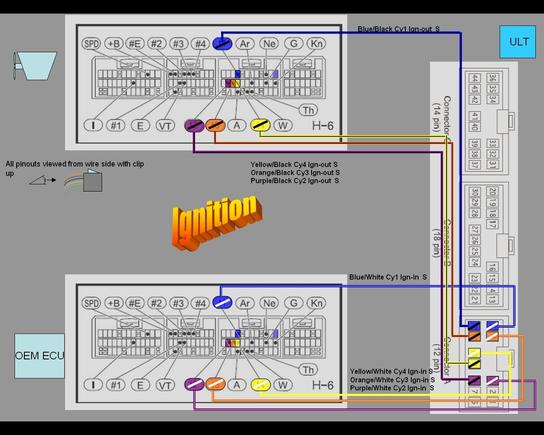Click the H-6 label in the OEM ECU diagram
This screenshot has width=544, height=435.
pyautogui.click(x=323, y=385)
